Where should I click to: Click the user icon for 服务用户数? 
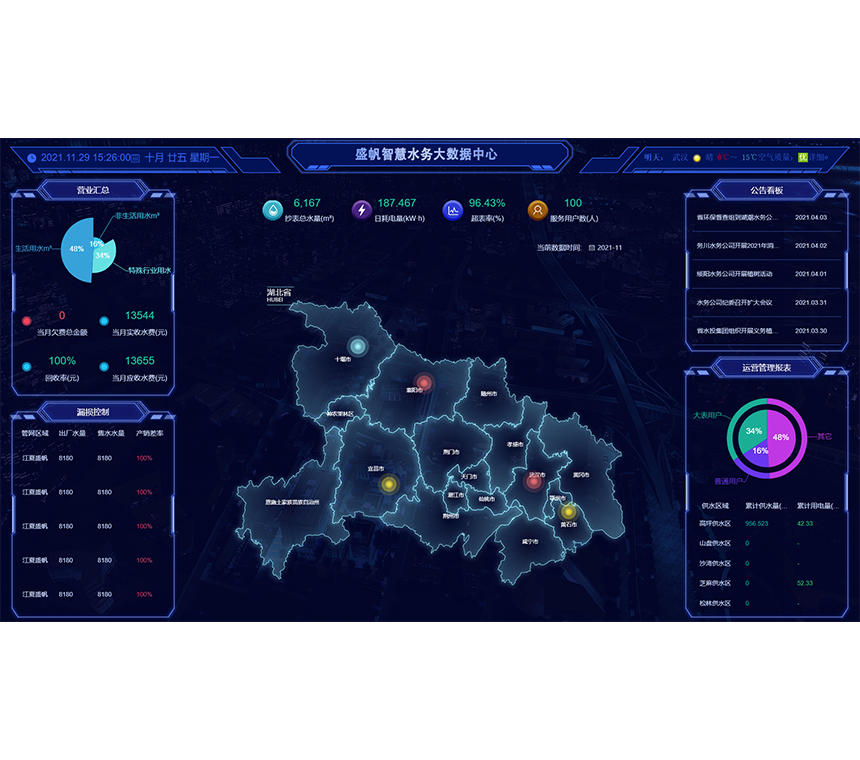click(x=537, y=210)
